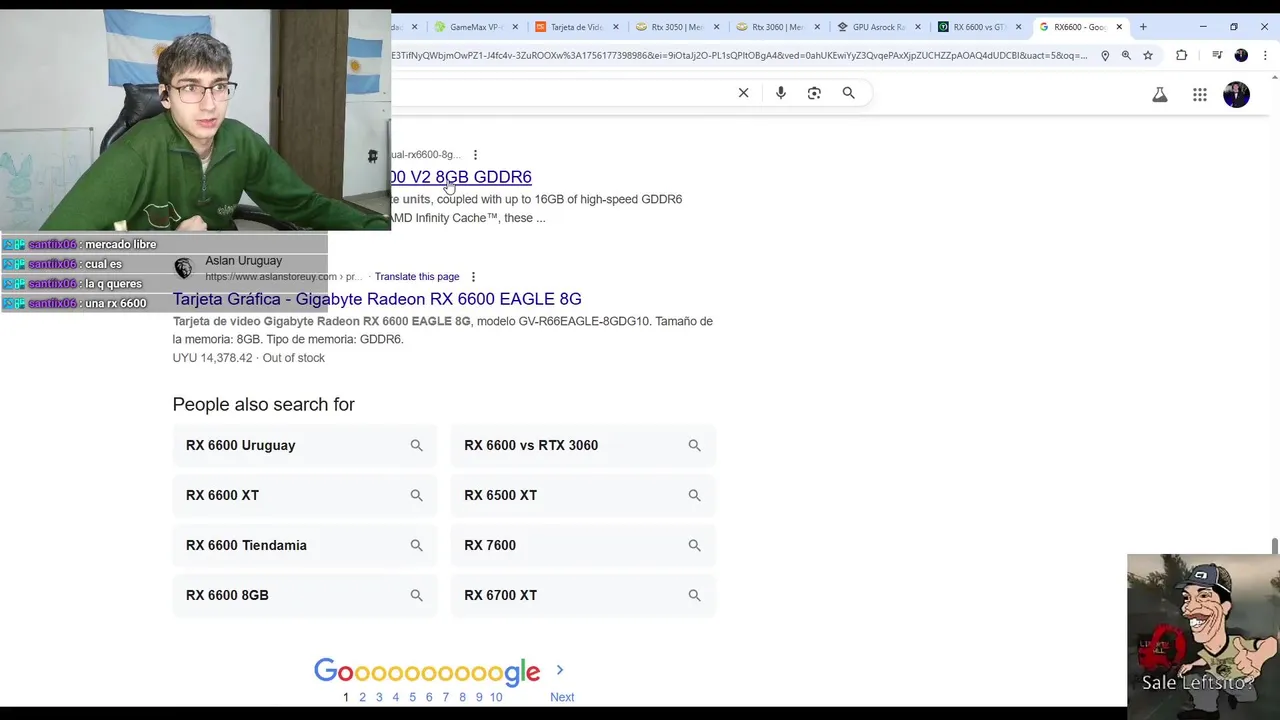Click chat message 'mercado libre'
Screen dimensions: 1280x720
click(x=120, y=244)
